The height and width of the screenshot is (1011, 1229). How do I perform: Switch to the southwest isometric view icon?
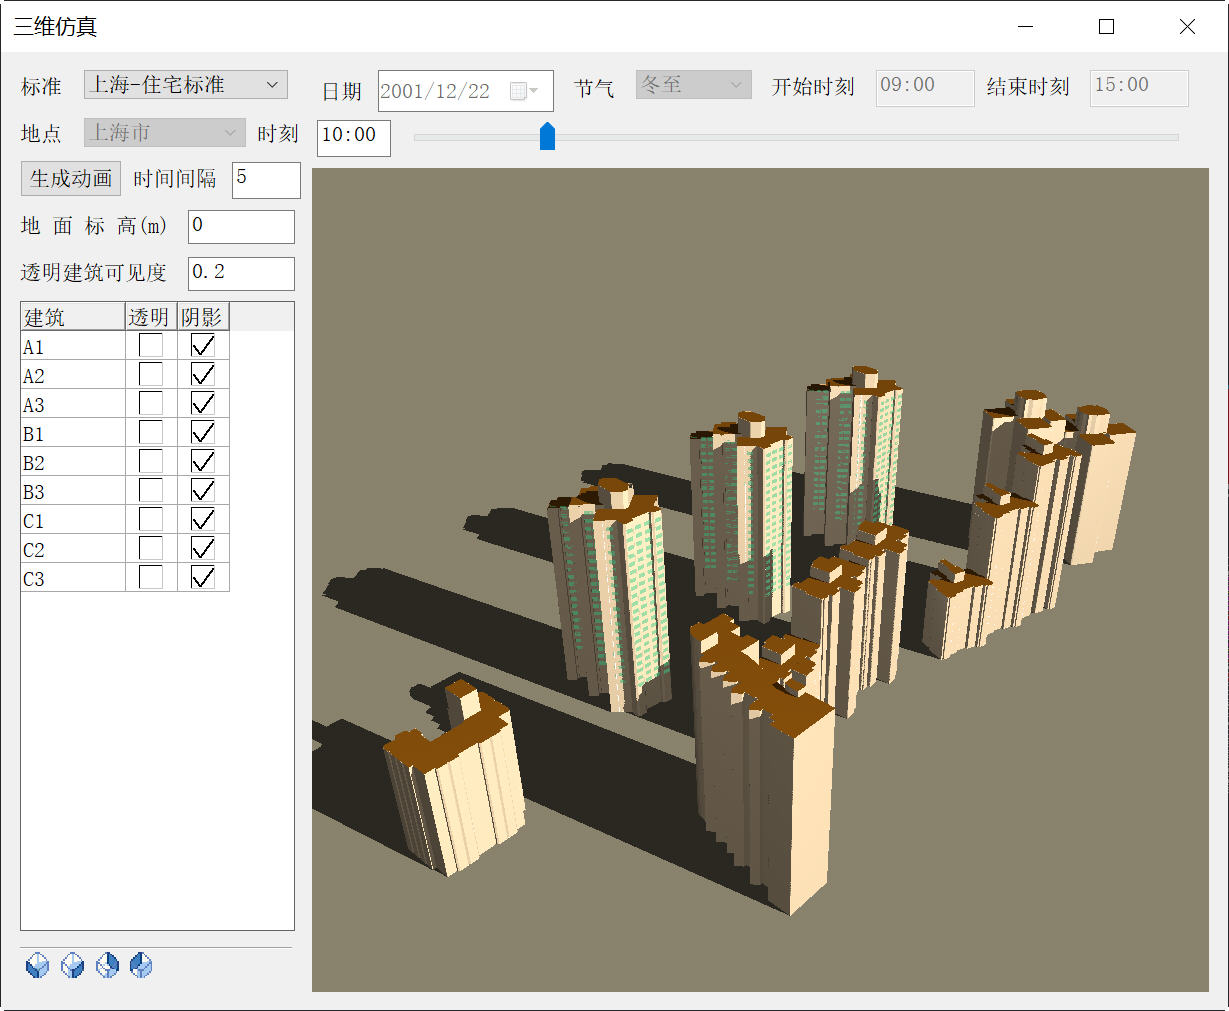[x=38, y=965]
